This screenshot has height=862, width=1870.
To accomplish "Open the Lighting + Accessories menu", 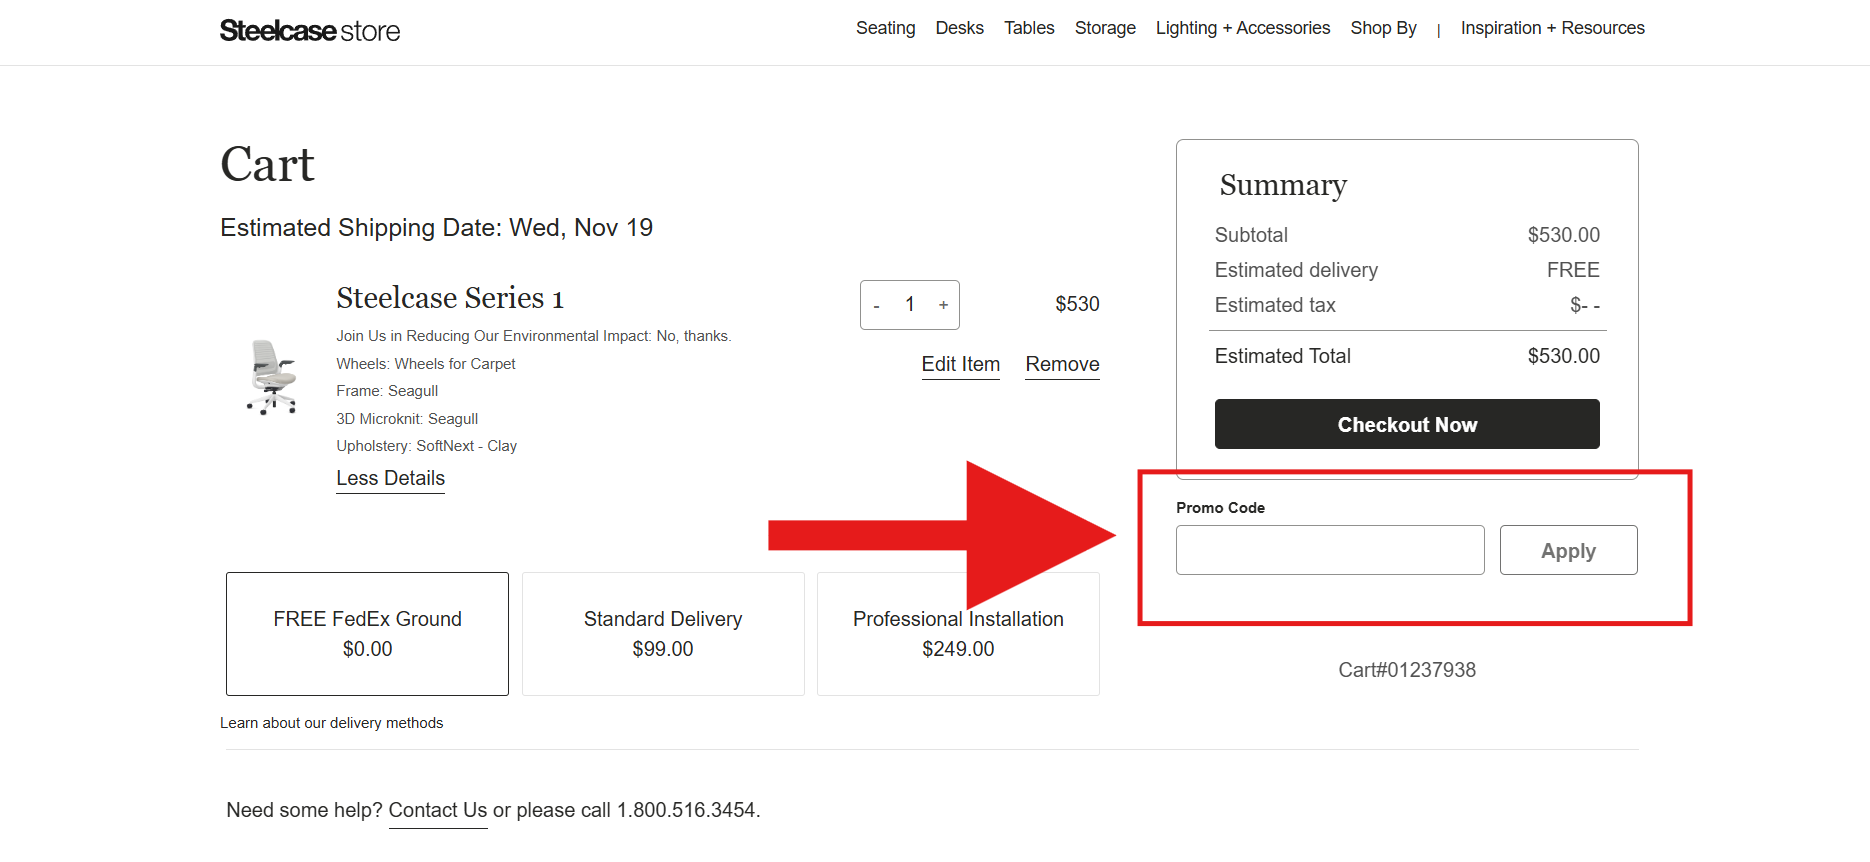I will (x=1242, y=28).
